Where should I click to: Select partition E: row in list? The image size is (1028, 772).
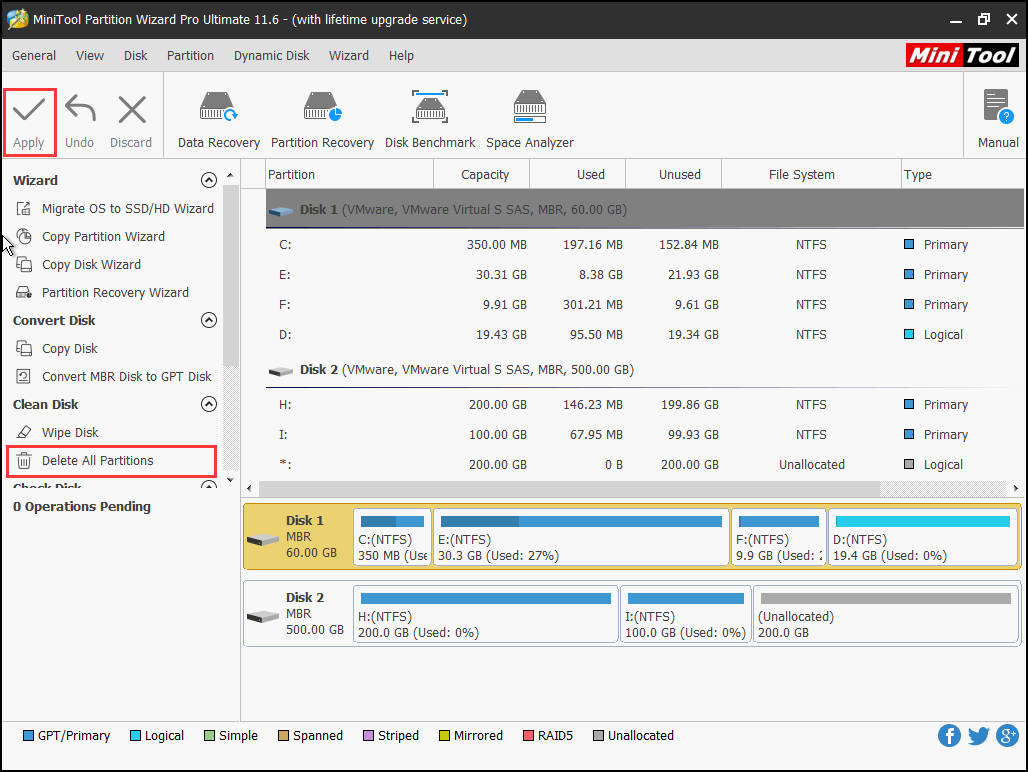[x=644, y=275]
